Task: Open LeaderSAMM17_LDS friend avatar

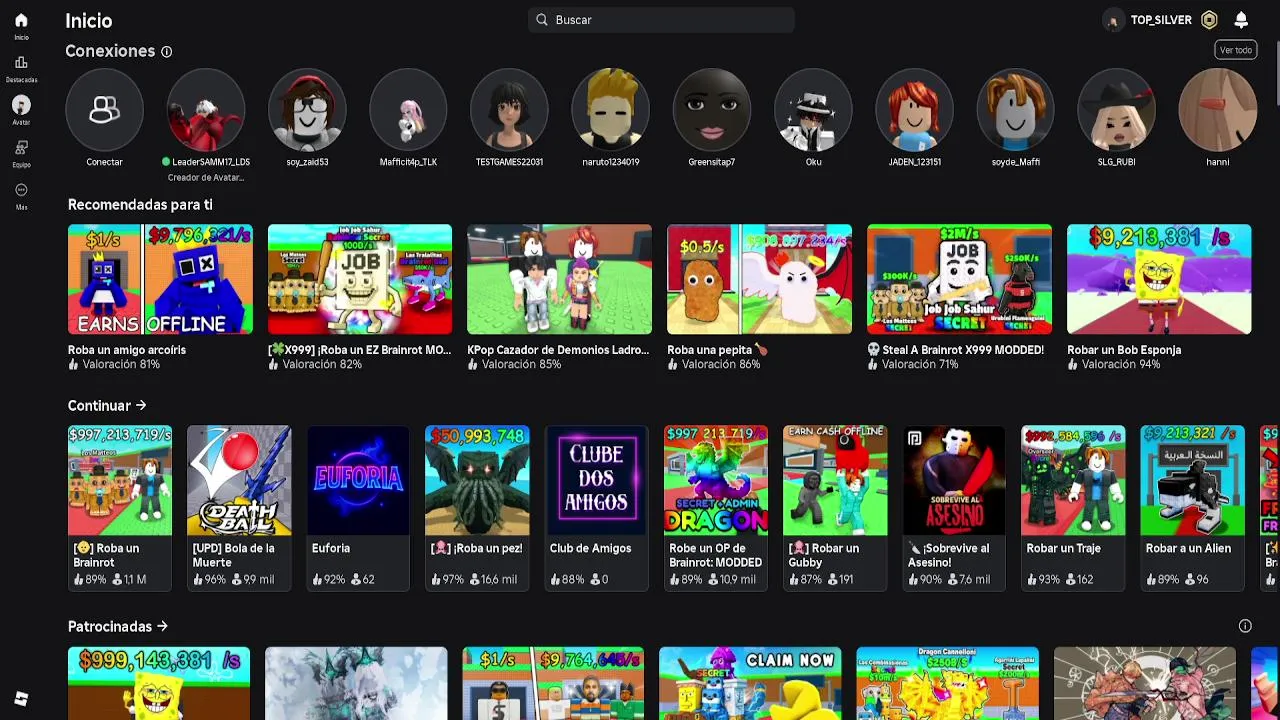Action: (x=206, y=109)
